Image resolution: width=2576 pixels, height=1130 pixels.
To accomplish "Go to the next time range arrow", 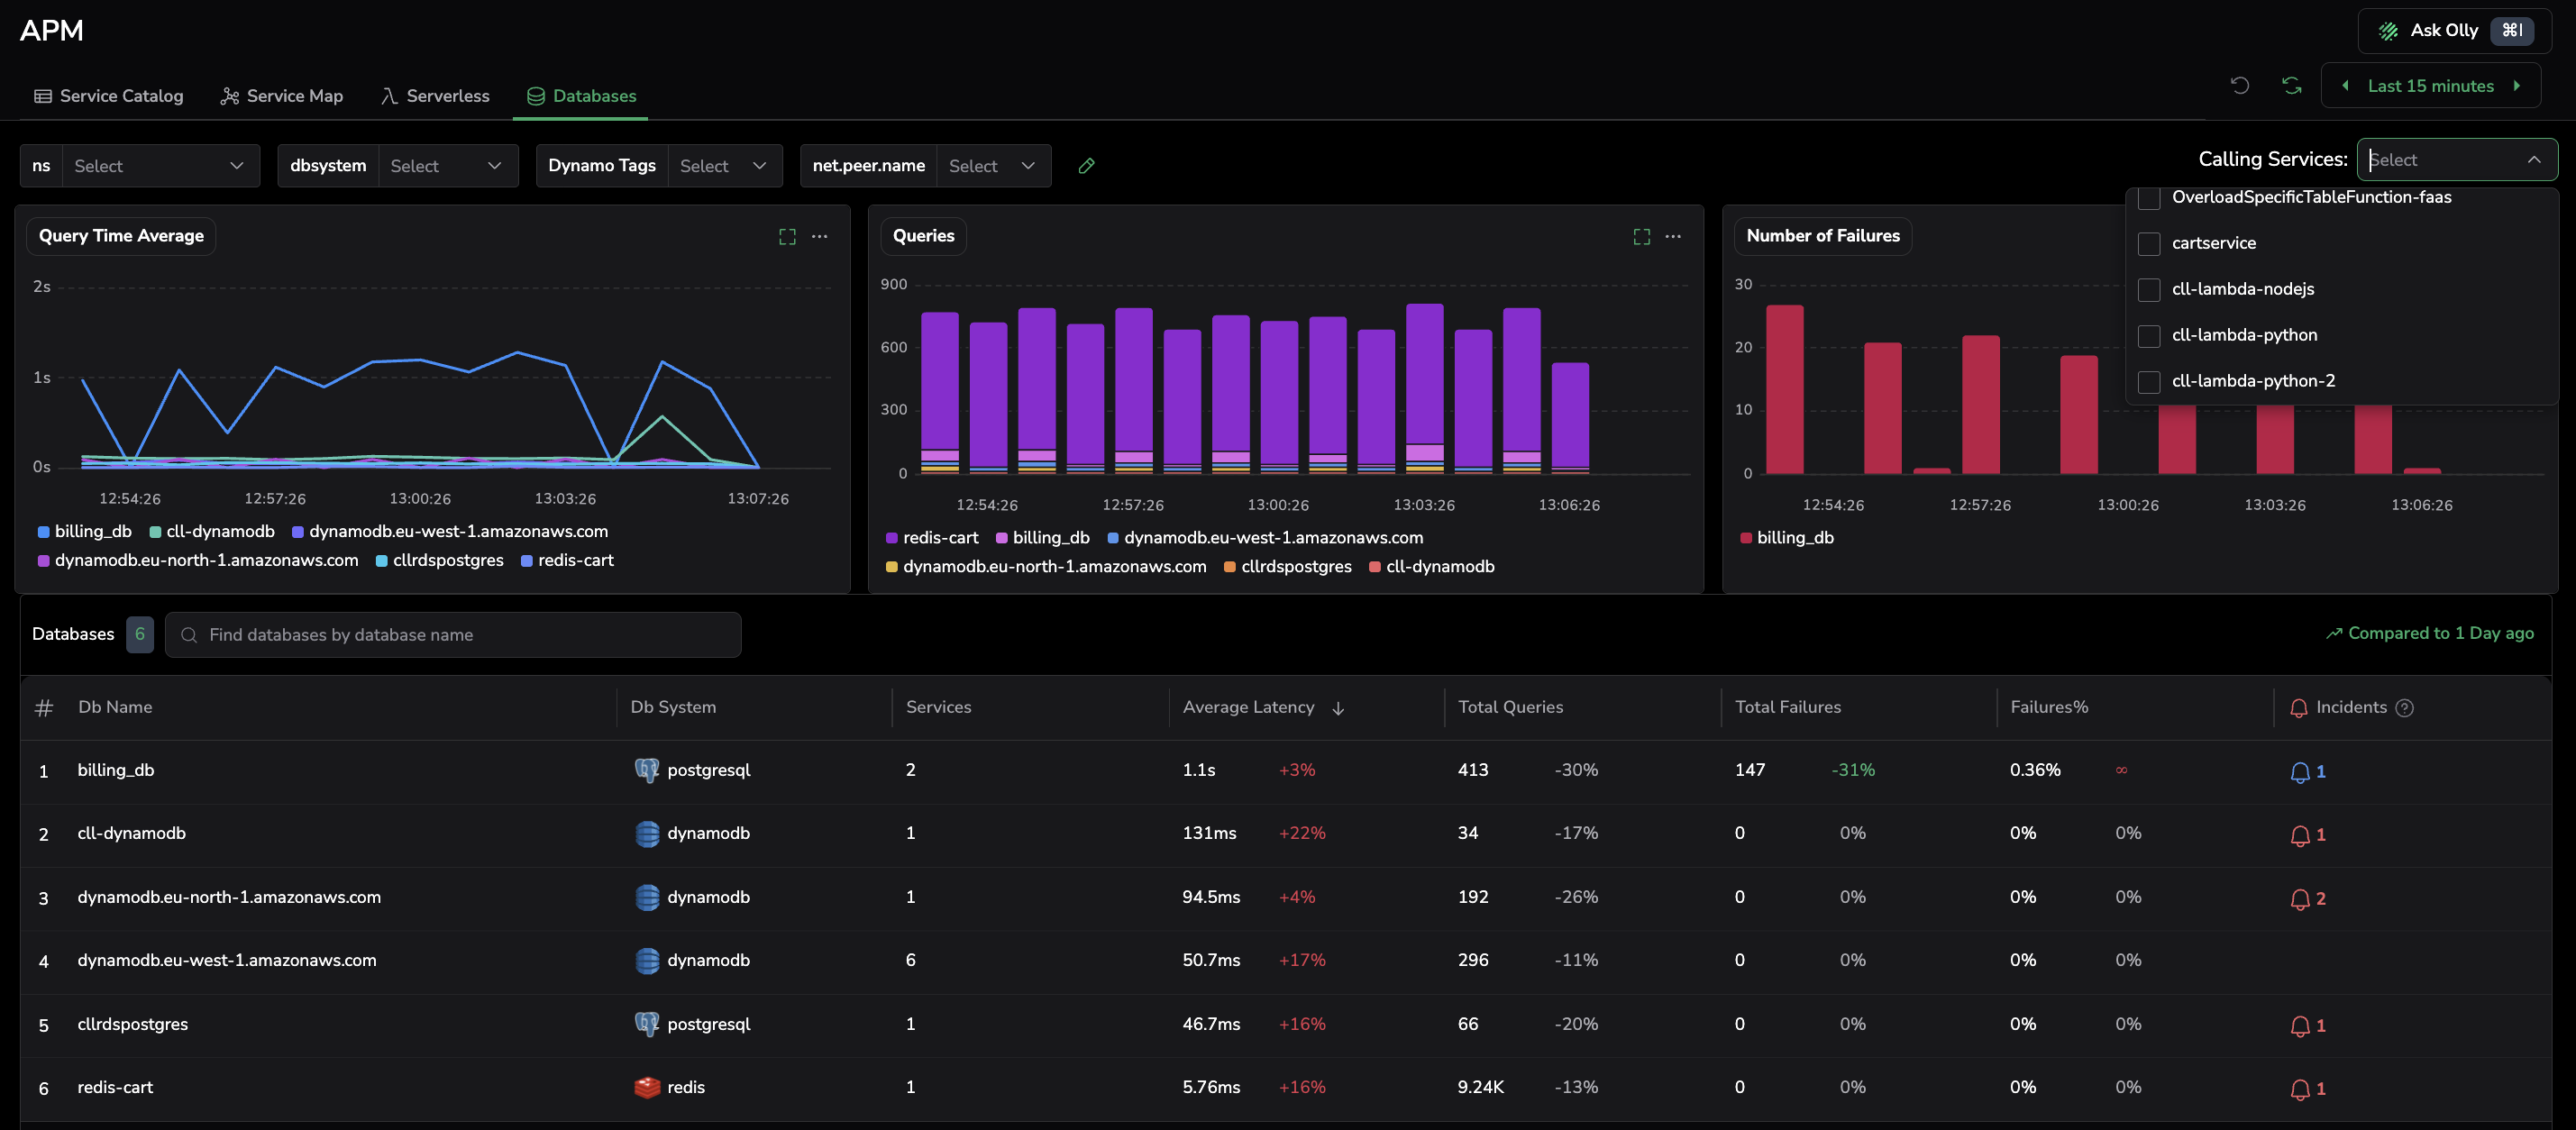I will click(x=2516, y=86).
